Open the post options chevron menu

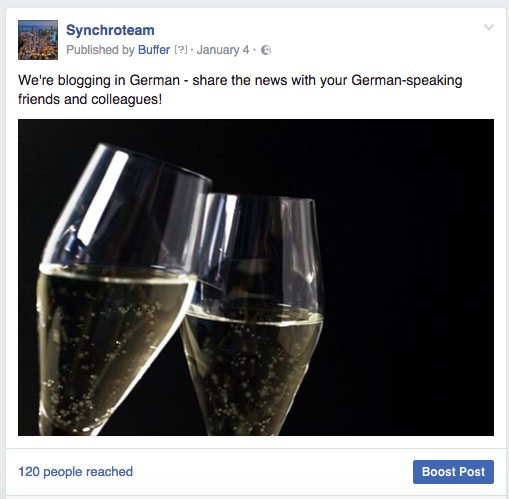pyautogui.click(x=489, y=27)
